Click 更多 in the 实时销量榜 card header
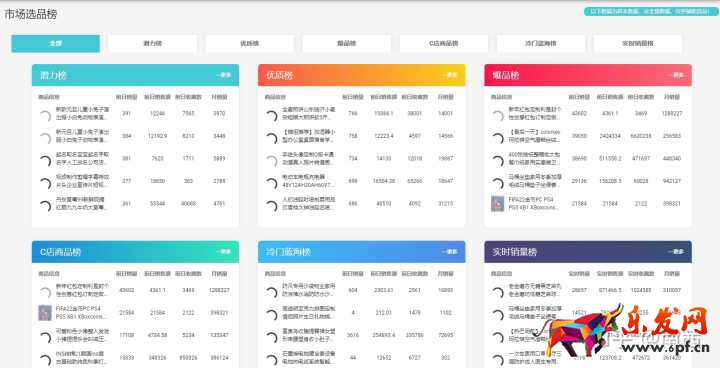 click(x=676, y=252)
